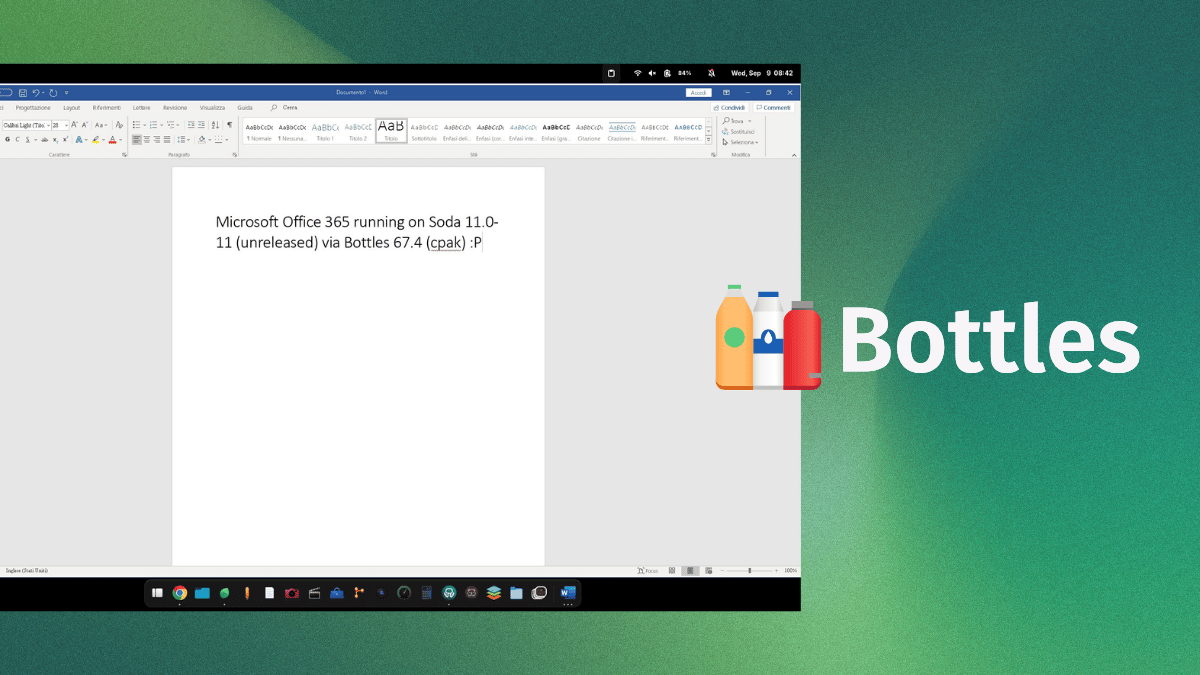Click Sostituisci in Modifica group
1200x675 pixels.
738,132
